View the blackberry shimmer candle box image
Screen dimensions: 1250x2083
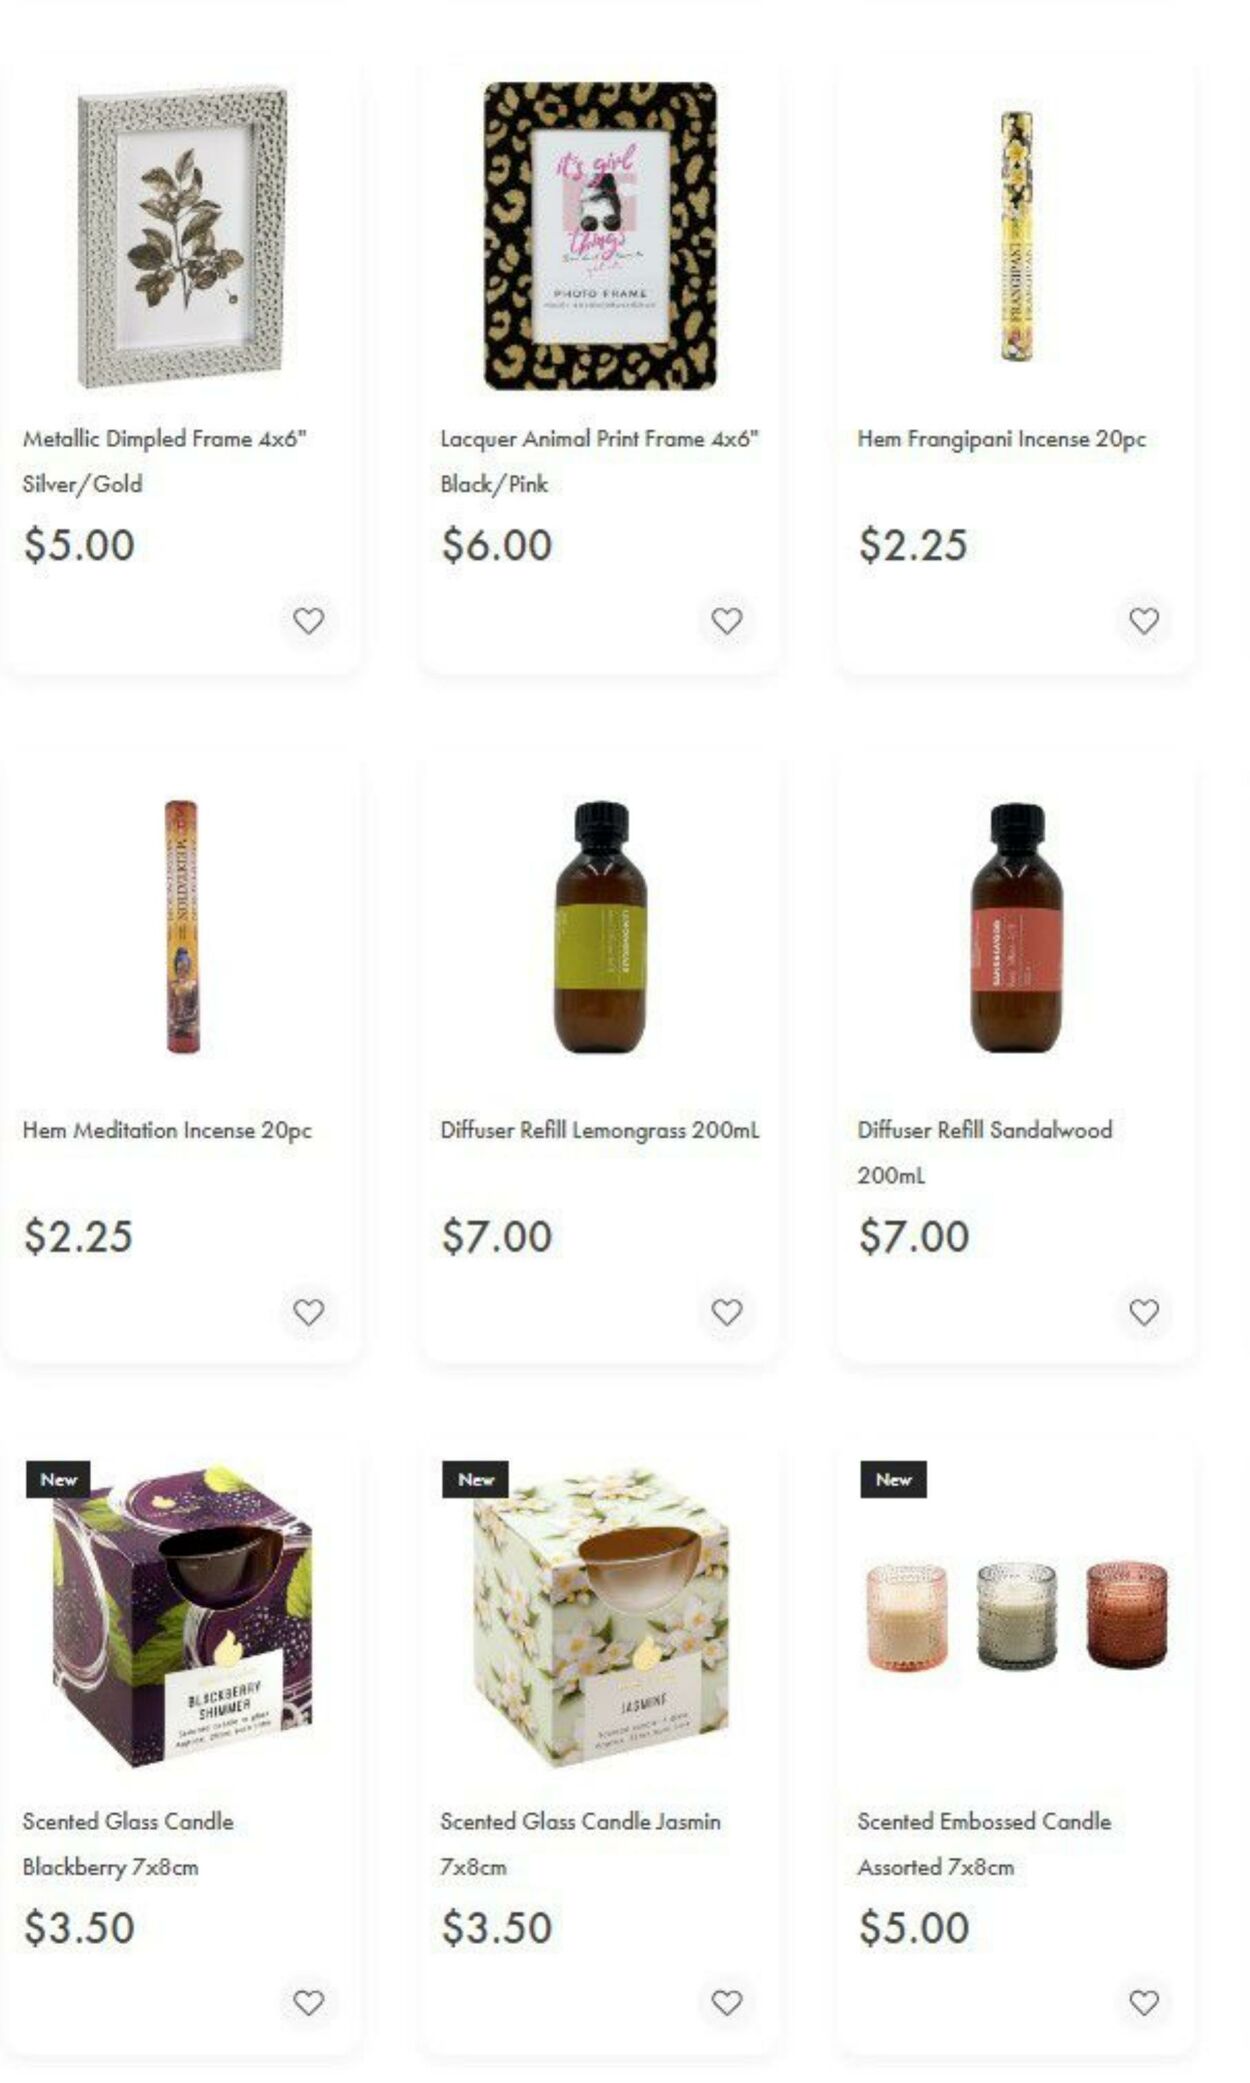pyautogui.click(x=183, y=1617)
